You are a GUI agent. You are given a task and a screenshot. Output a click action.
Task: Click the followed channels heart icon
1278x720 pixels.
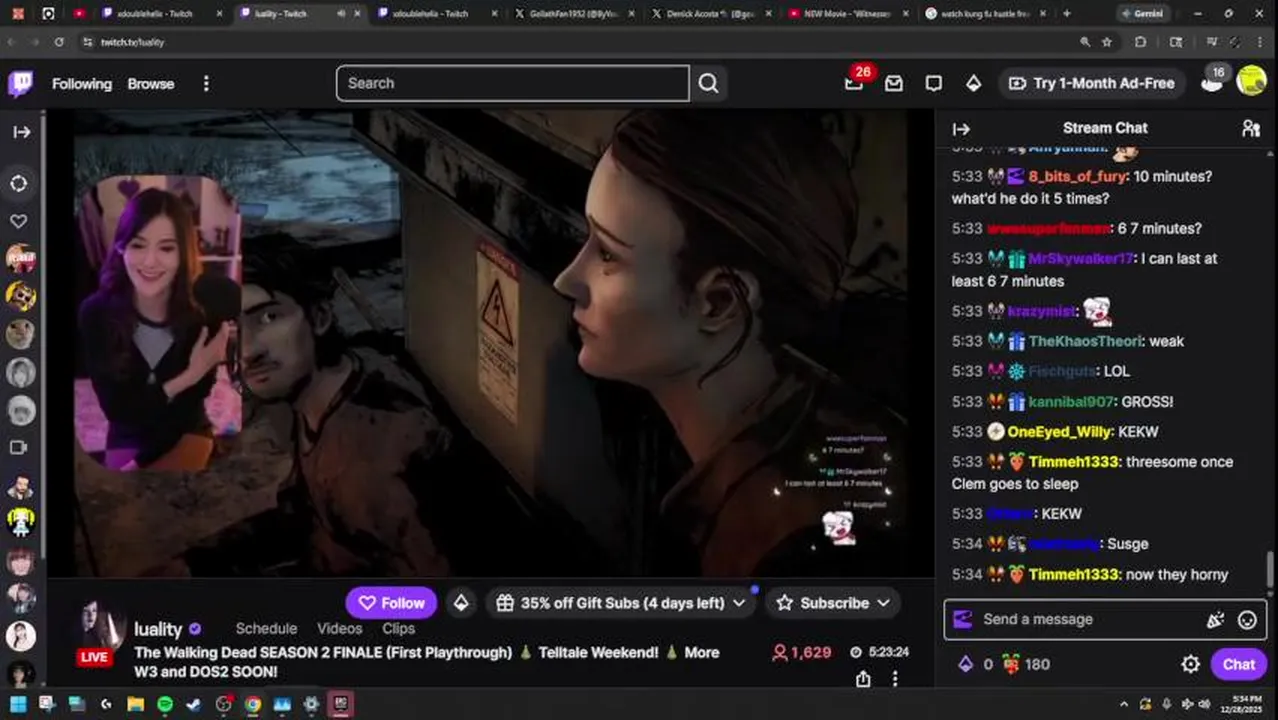point(19,221)
